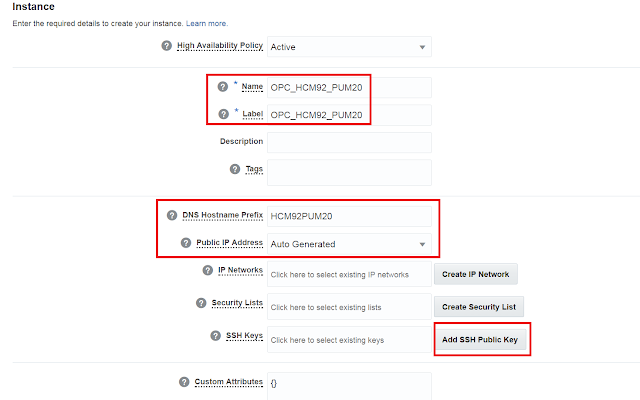The image size is (640, 400).
Task: Open High Availability Policy dropdown
Action: [349, 47]
